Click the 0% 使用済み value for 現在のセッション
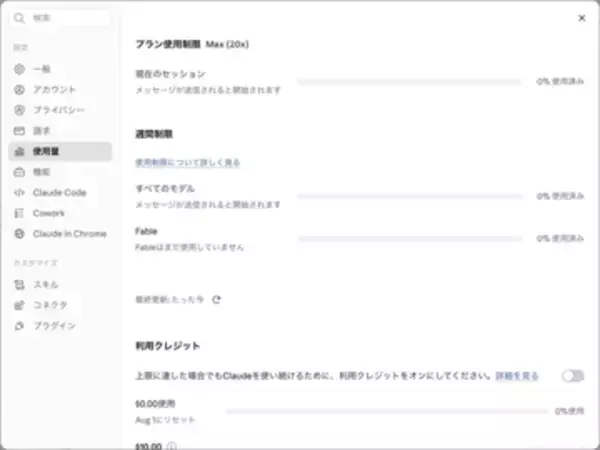 point(560,82)
